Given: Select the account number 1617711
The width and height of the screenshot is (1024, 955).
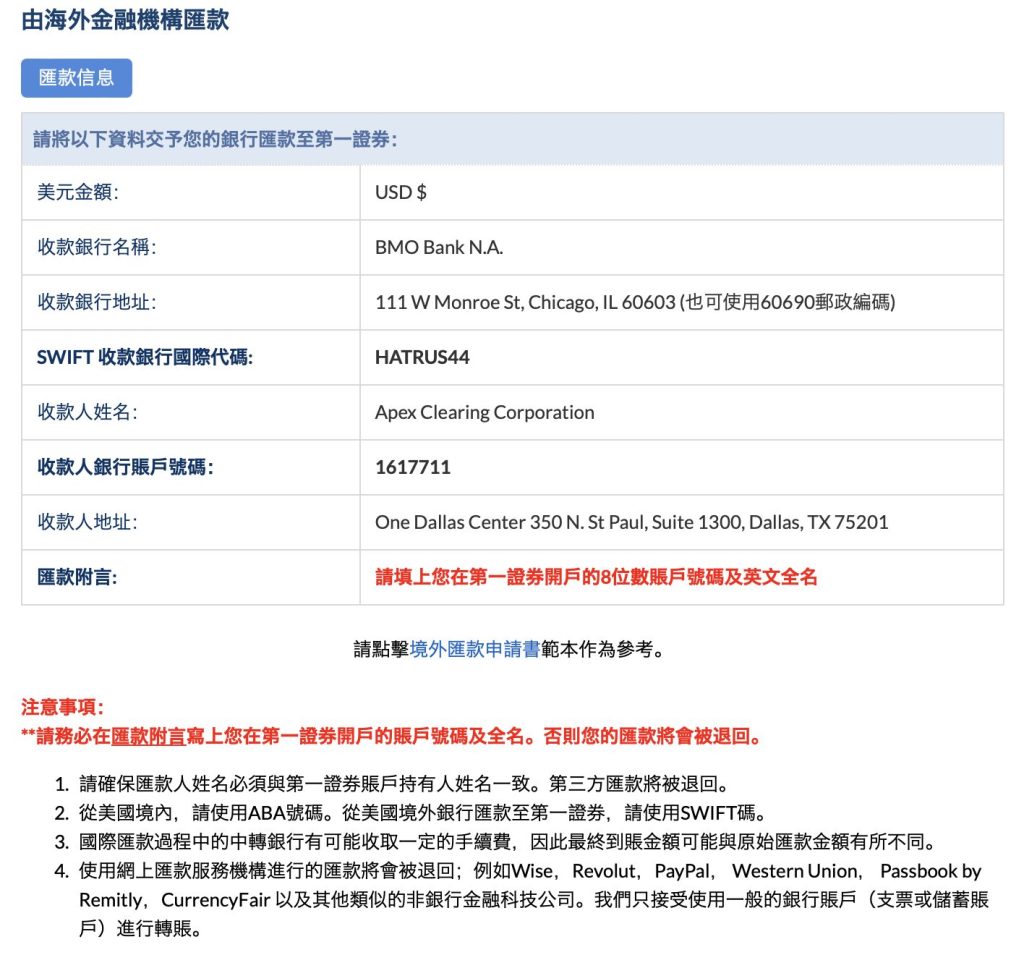Looking at the screenshot, I should click(413, 467).
